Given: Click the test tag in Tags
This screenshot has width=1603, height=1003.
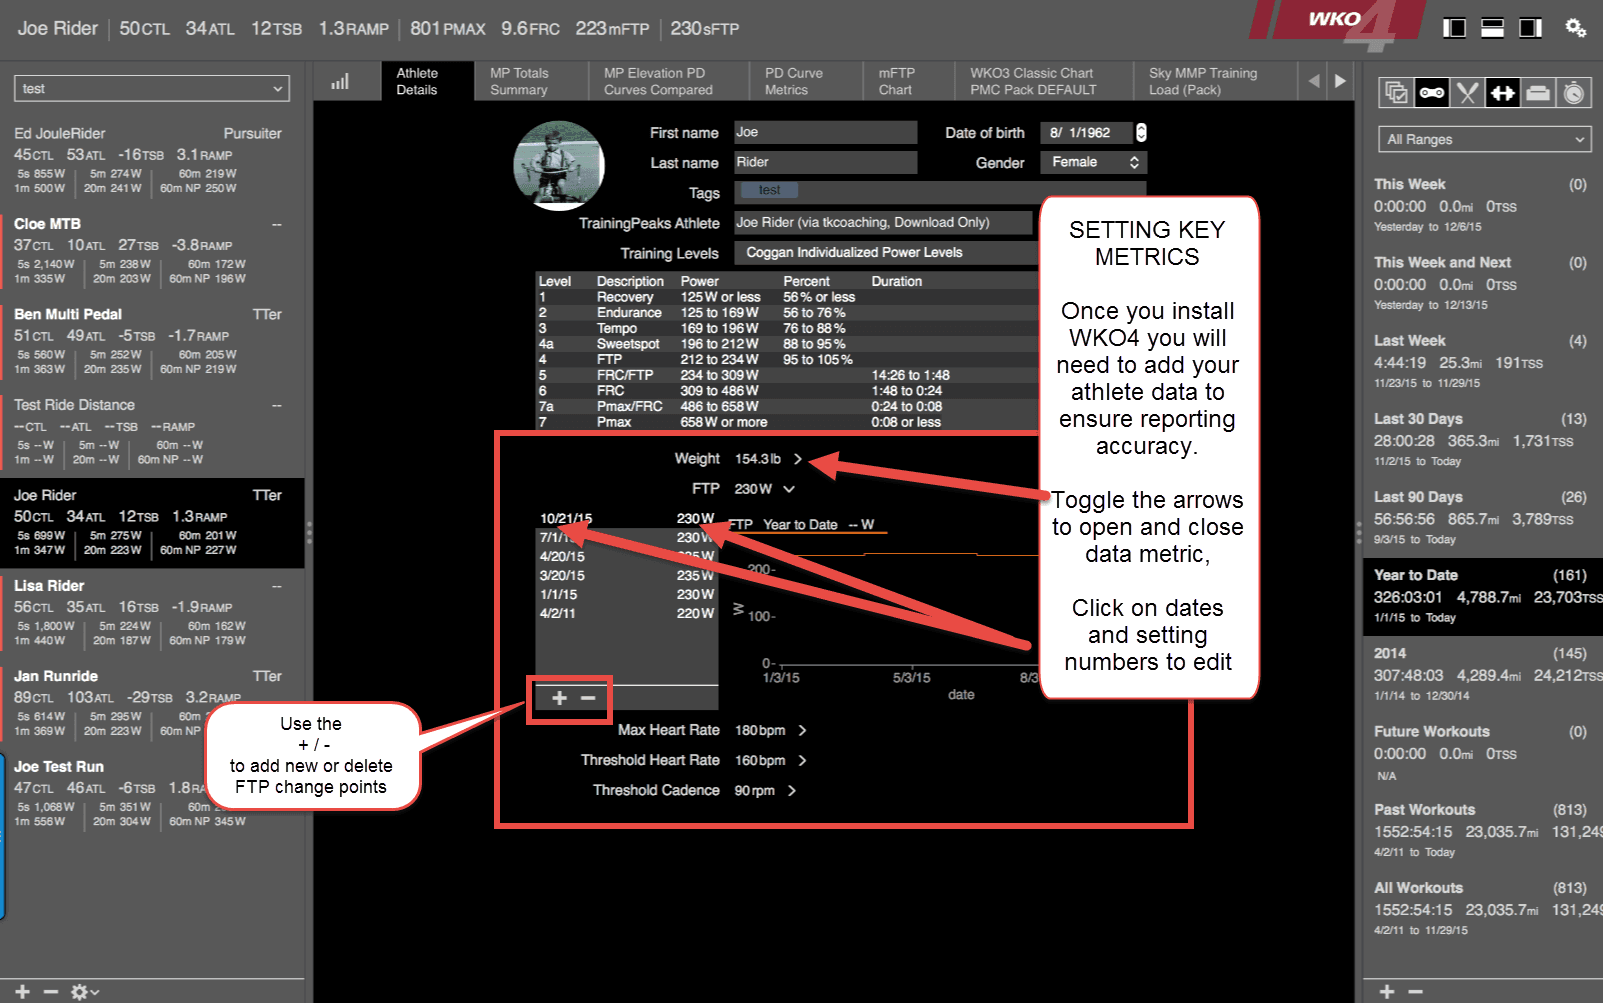Looking at the screenshot, I should pyautogui.click(x=769, y=190).
